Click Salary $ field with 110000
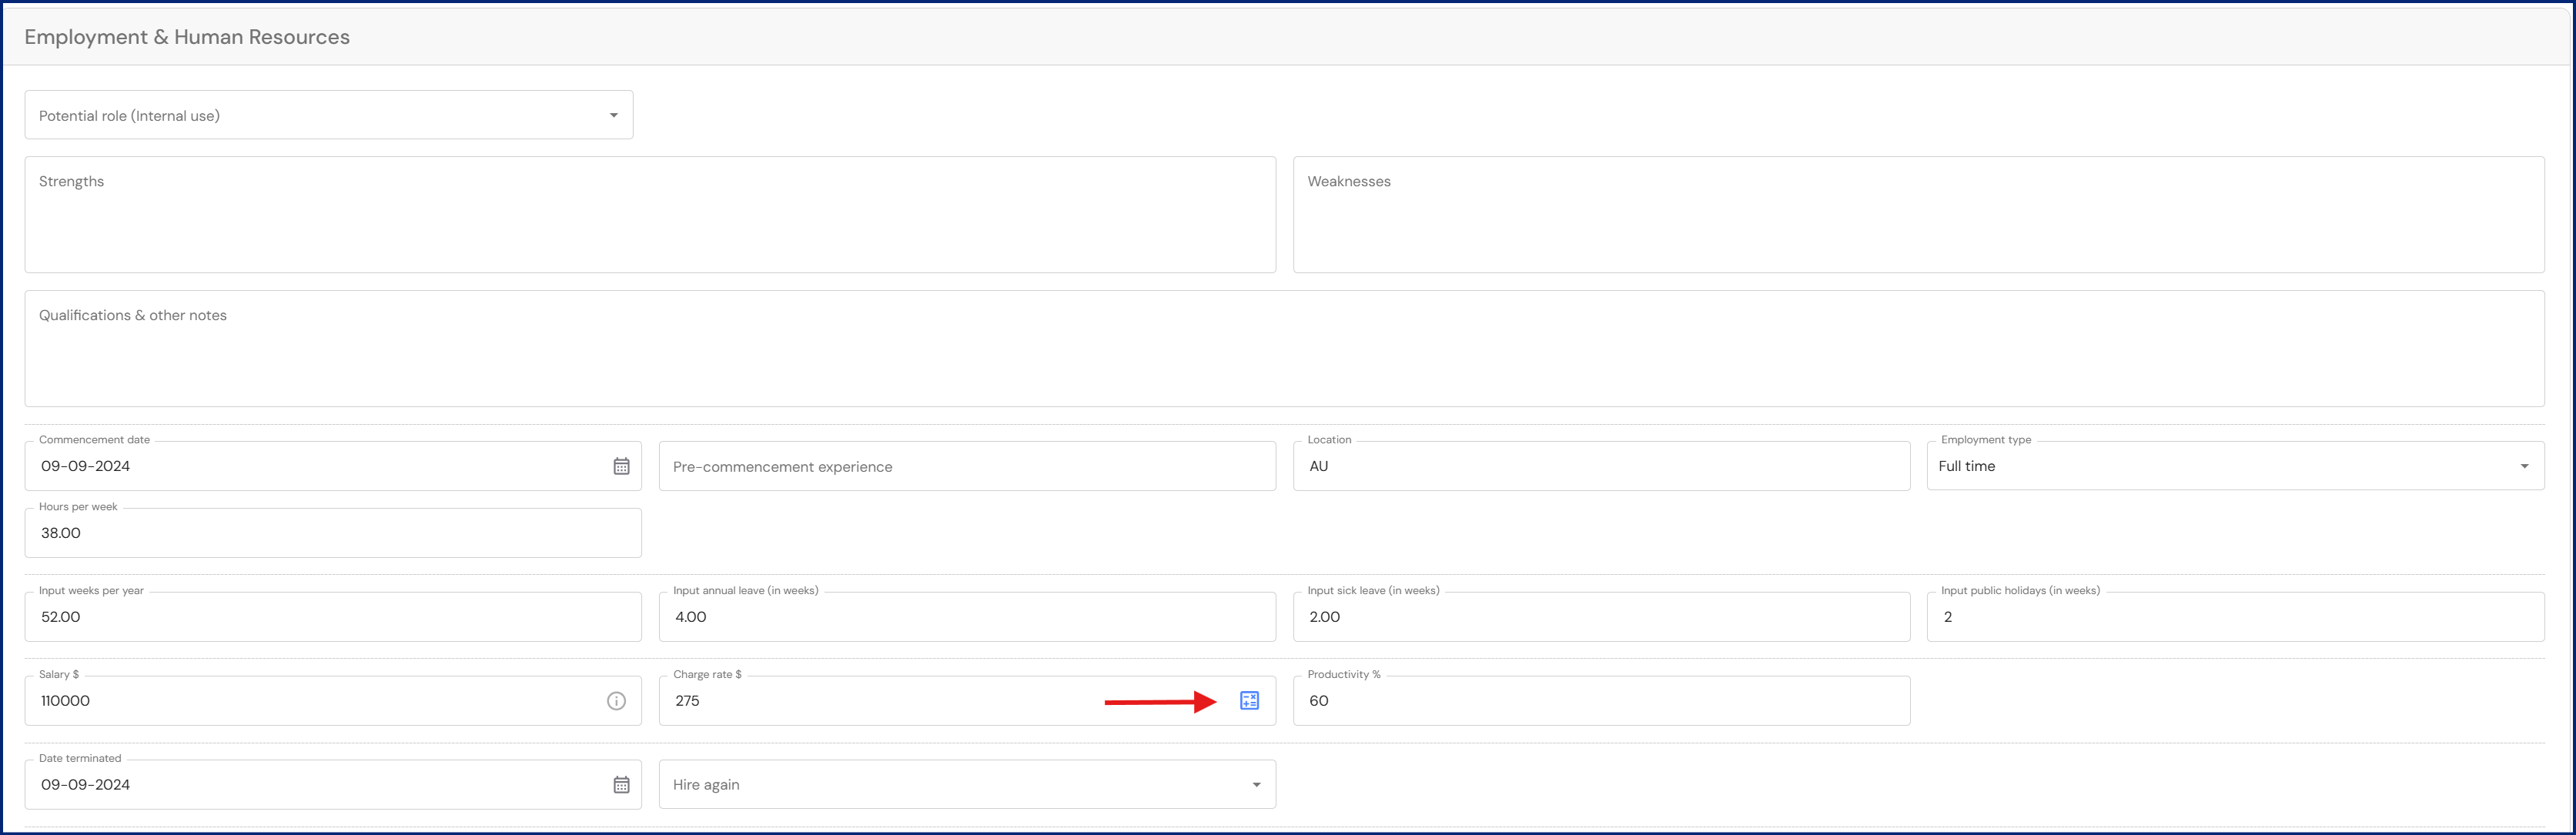 coord(310,701)
